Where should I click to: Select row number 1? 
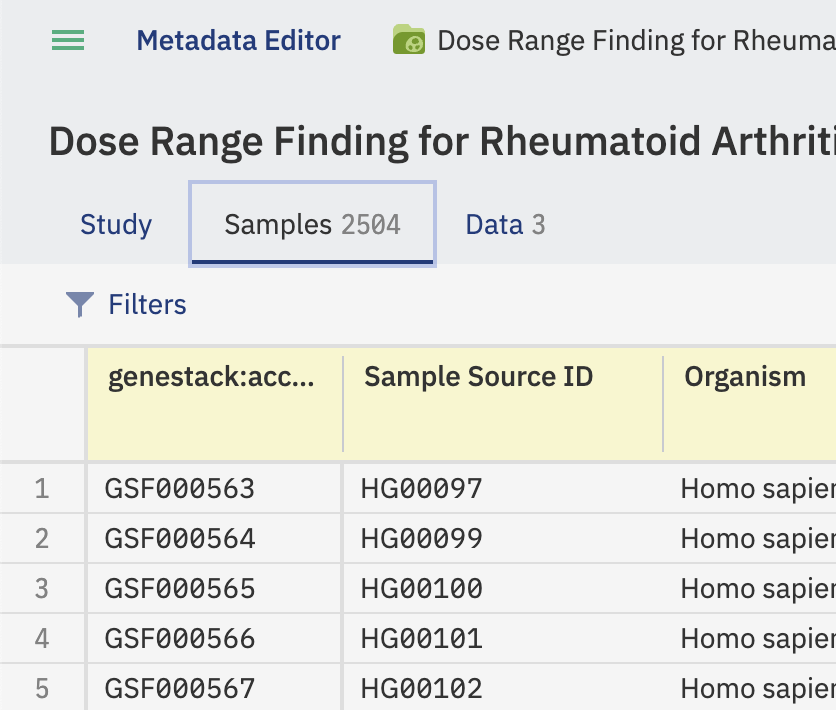(x=42, y=489)
